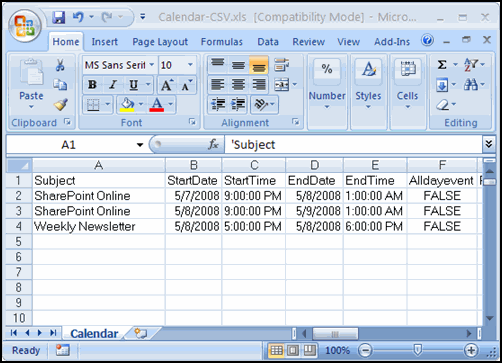Go to the Review tab
Viewport: 502px width, 363px height.
click(x=308, y=42)
